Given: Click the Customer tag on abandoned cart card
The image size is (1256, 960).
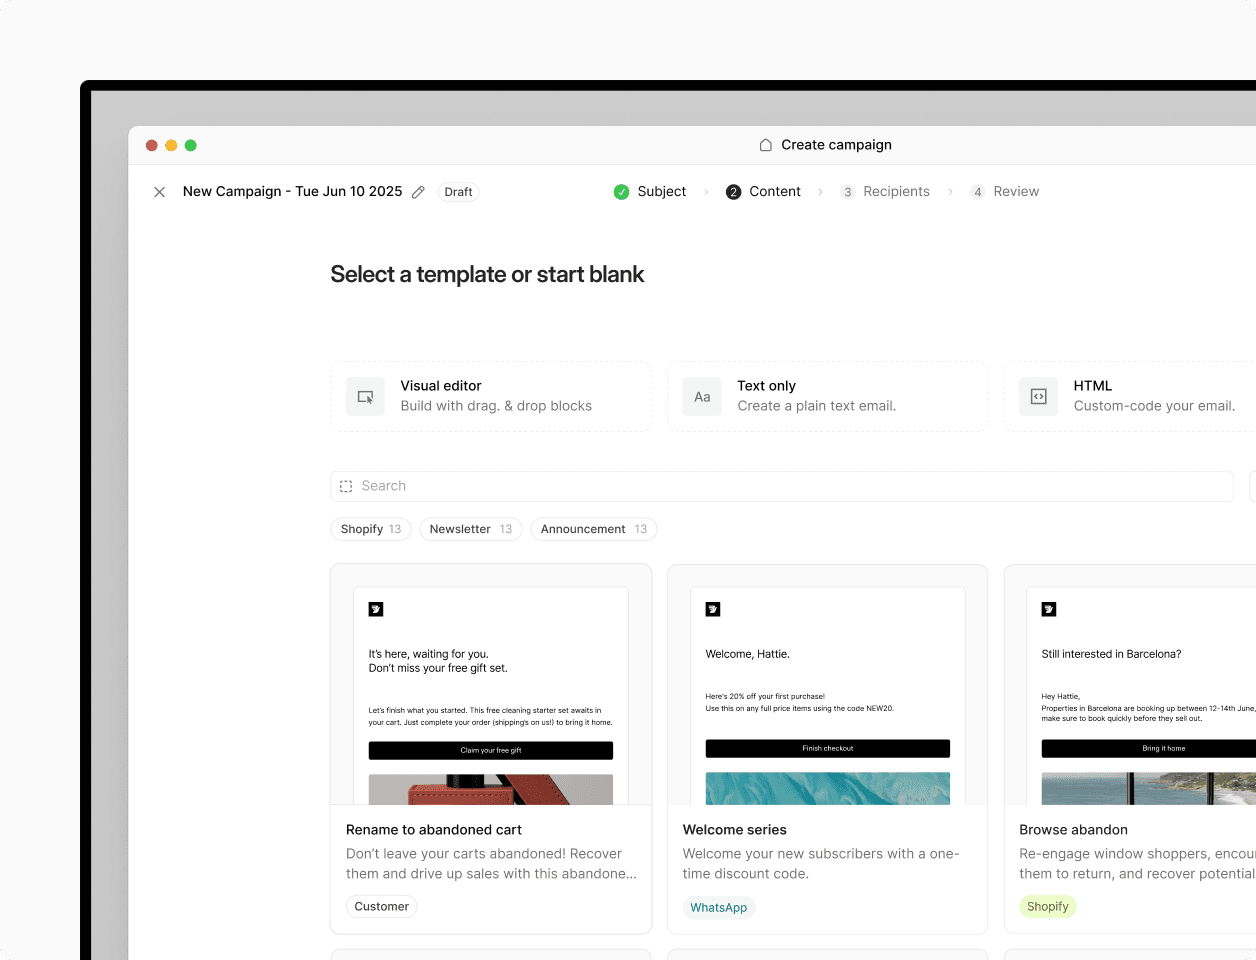Looking at the screenshot, I should click(x=382, y=907).
